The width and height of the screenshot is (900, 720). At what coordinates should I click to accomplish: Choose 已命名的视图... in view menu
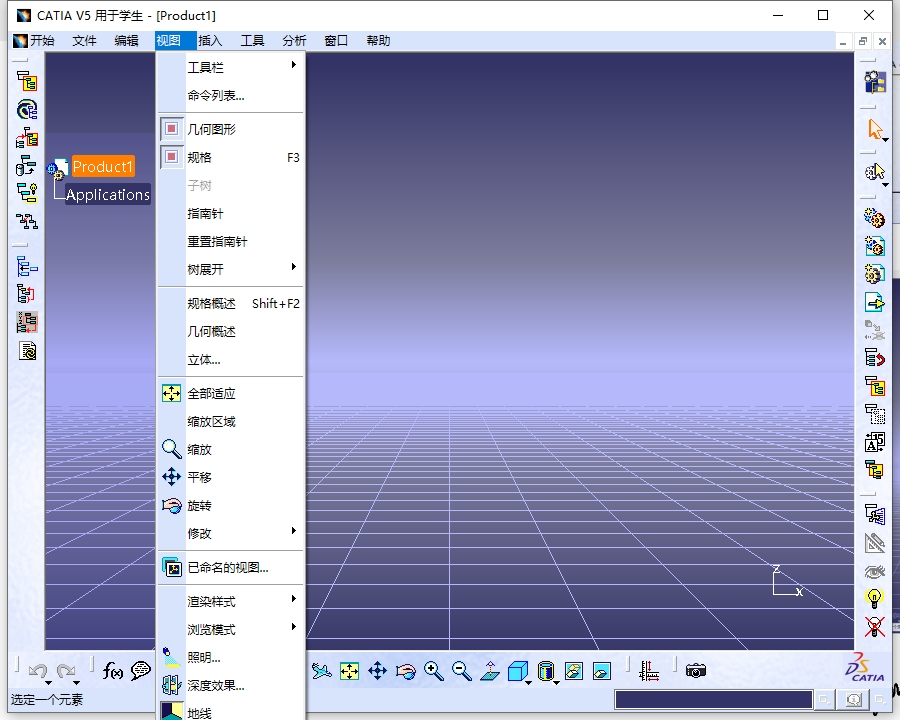[x=230, y=567]
